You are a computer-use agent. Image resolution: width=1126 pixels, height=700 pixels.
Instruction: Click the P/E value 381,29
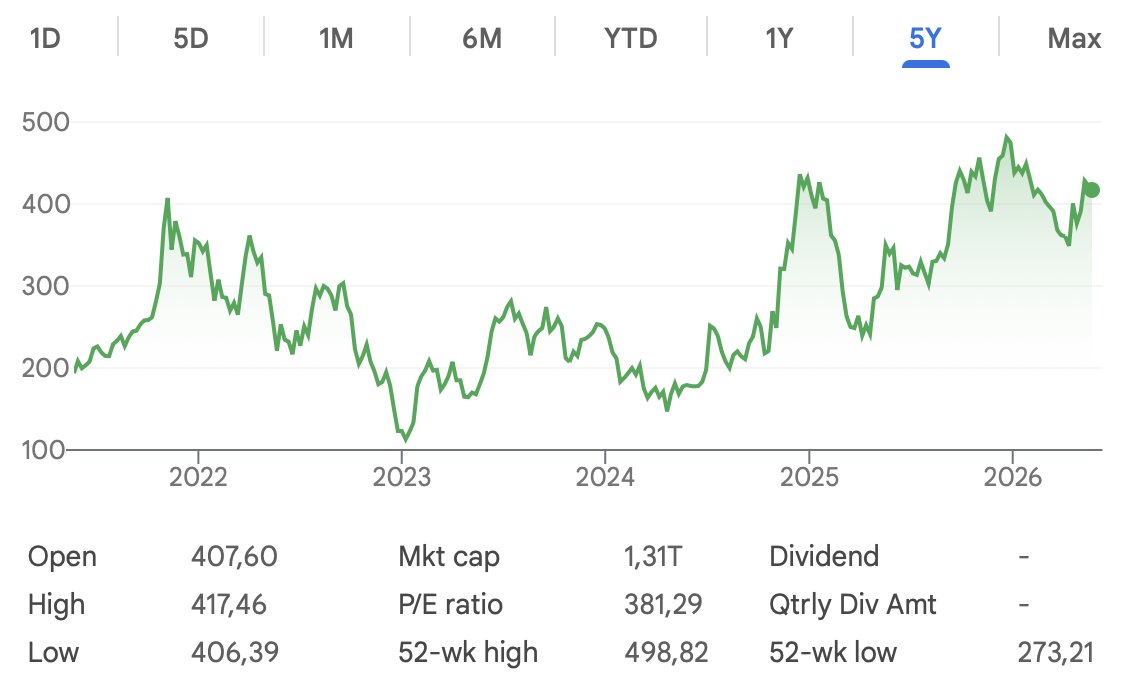(664, 605)
